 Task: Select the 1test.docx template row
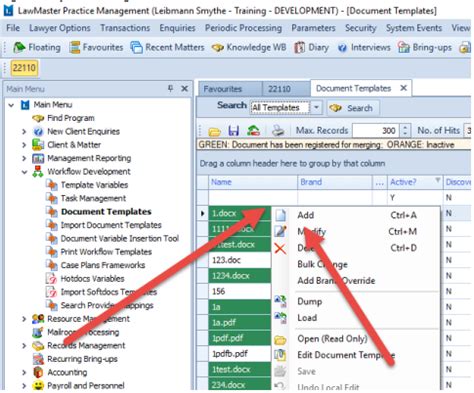(240, 369)
